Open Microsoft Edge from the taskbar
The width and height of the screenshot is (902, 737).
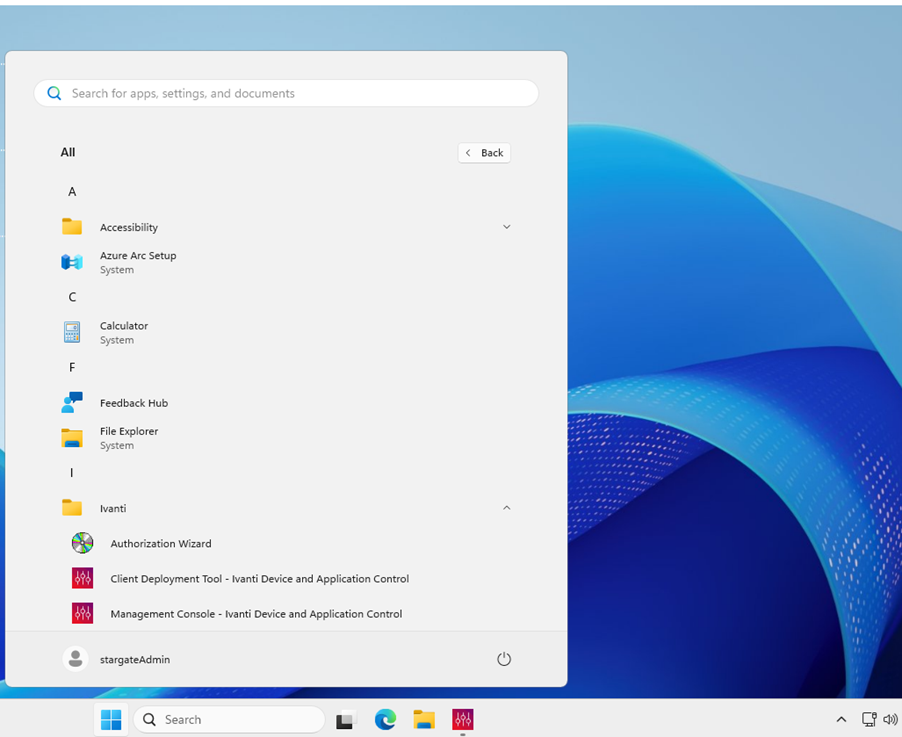(x=385, y=719)
